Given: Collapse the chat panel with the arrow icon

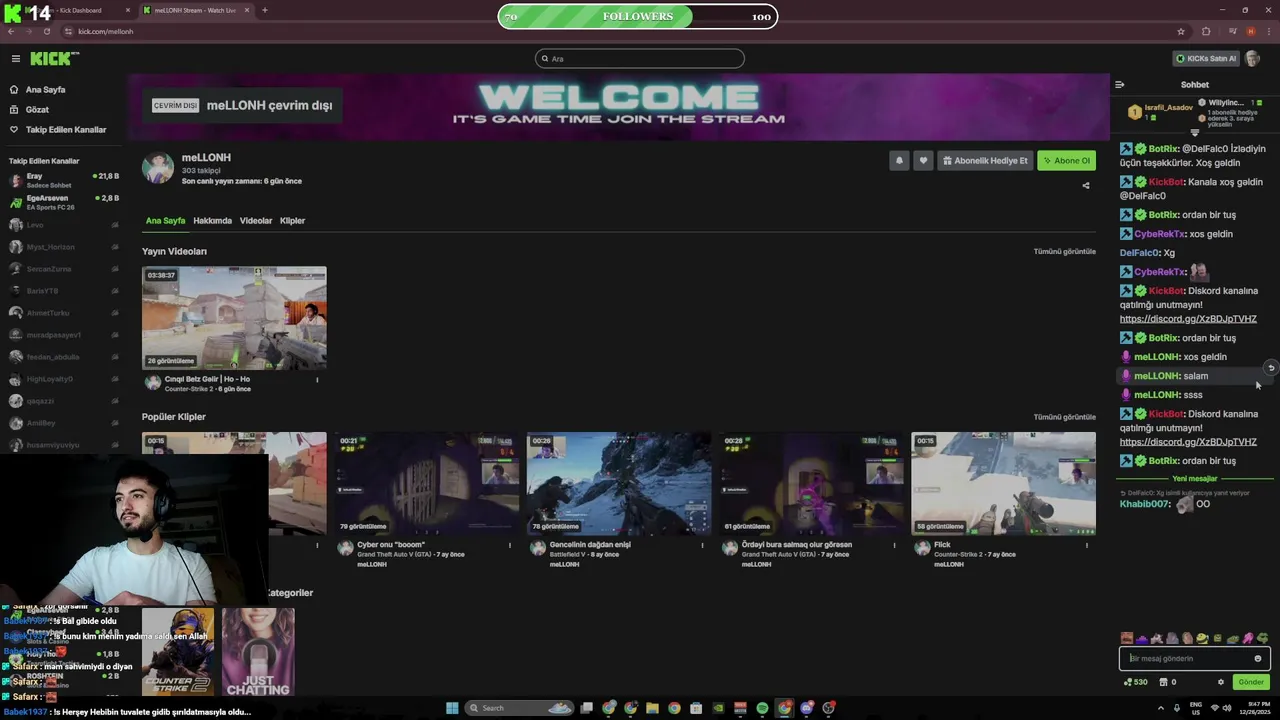Looking at the screenshot, I should coord(1120,85).
